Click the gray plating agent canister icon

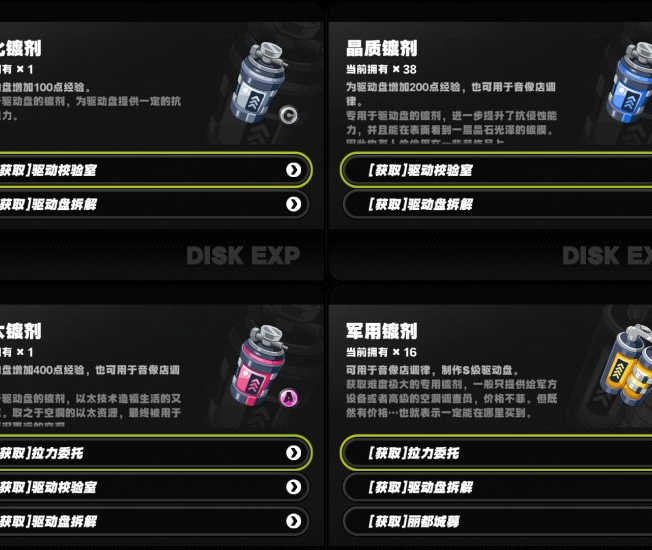tap(259, 82)
